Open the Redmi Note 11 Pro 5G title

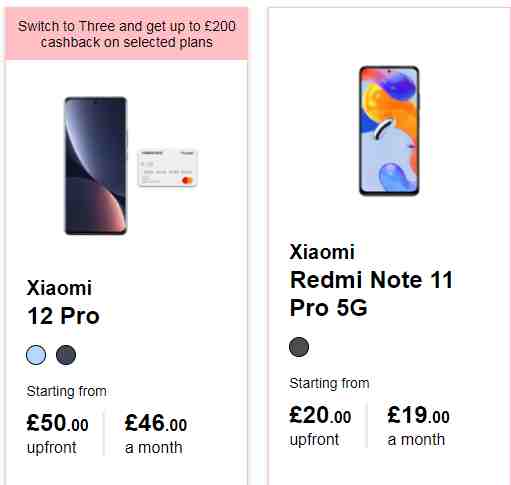371,293
